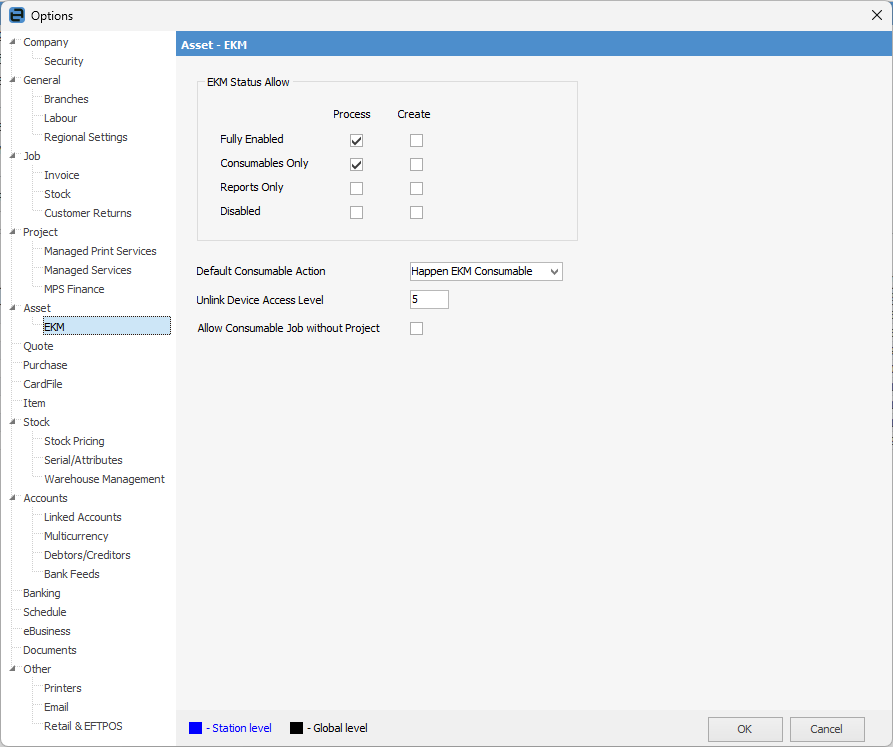Check the Disabled Create checkbox
The height and width of the screenshot is (747, 893).
click(x=416, y=213)
